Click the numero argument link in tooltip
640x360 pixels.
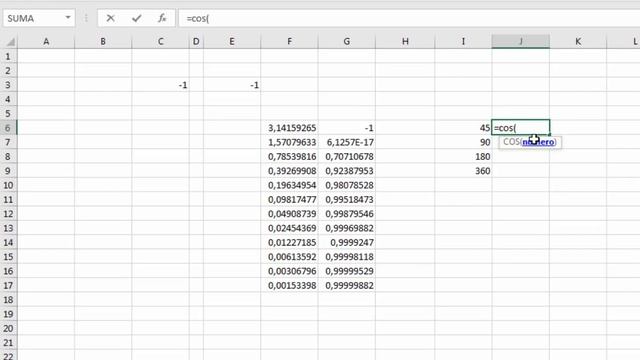point(538,142)
